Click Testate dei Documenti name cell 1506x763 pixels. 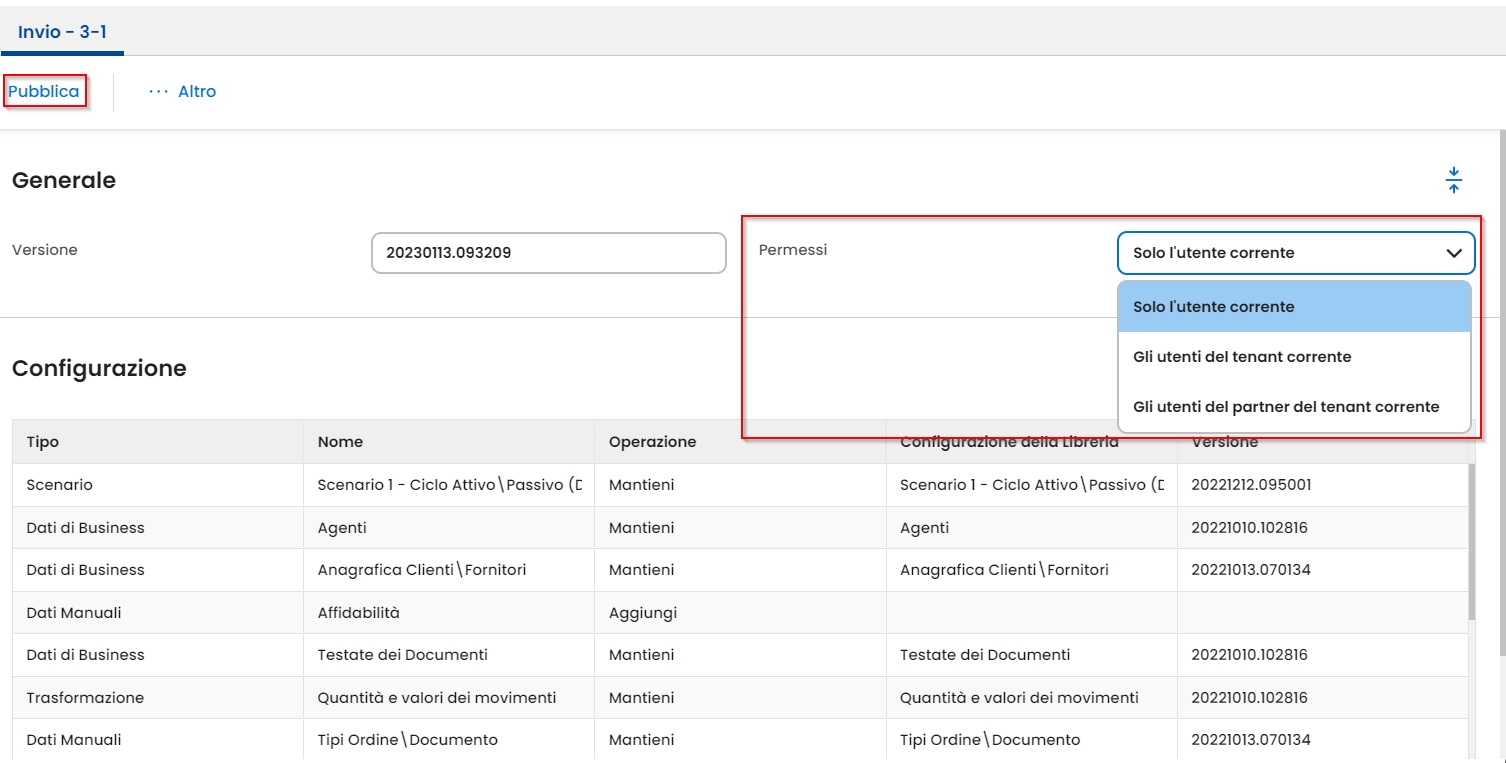coord(402,655)
